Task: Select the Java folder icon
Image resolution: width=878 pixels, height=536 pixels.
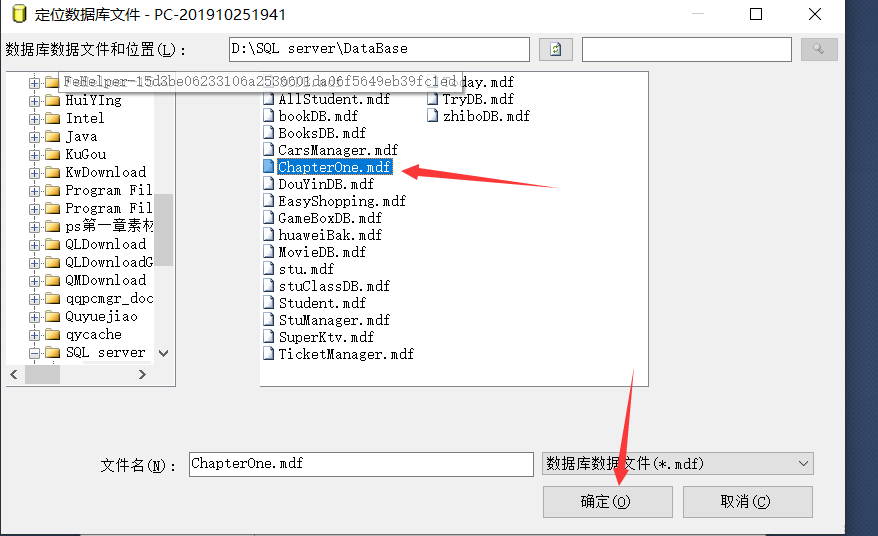Action: click(52, 137)
